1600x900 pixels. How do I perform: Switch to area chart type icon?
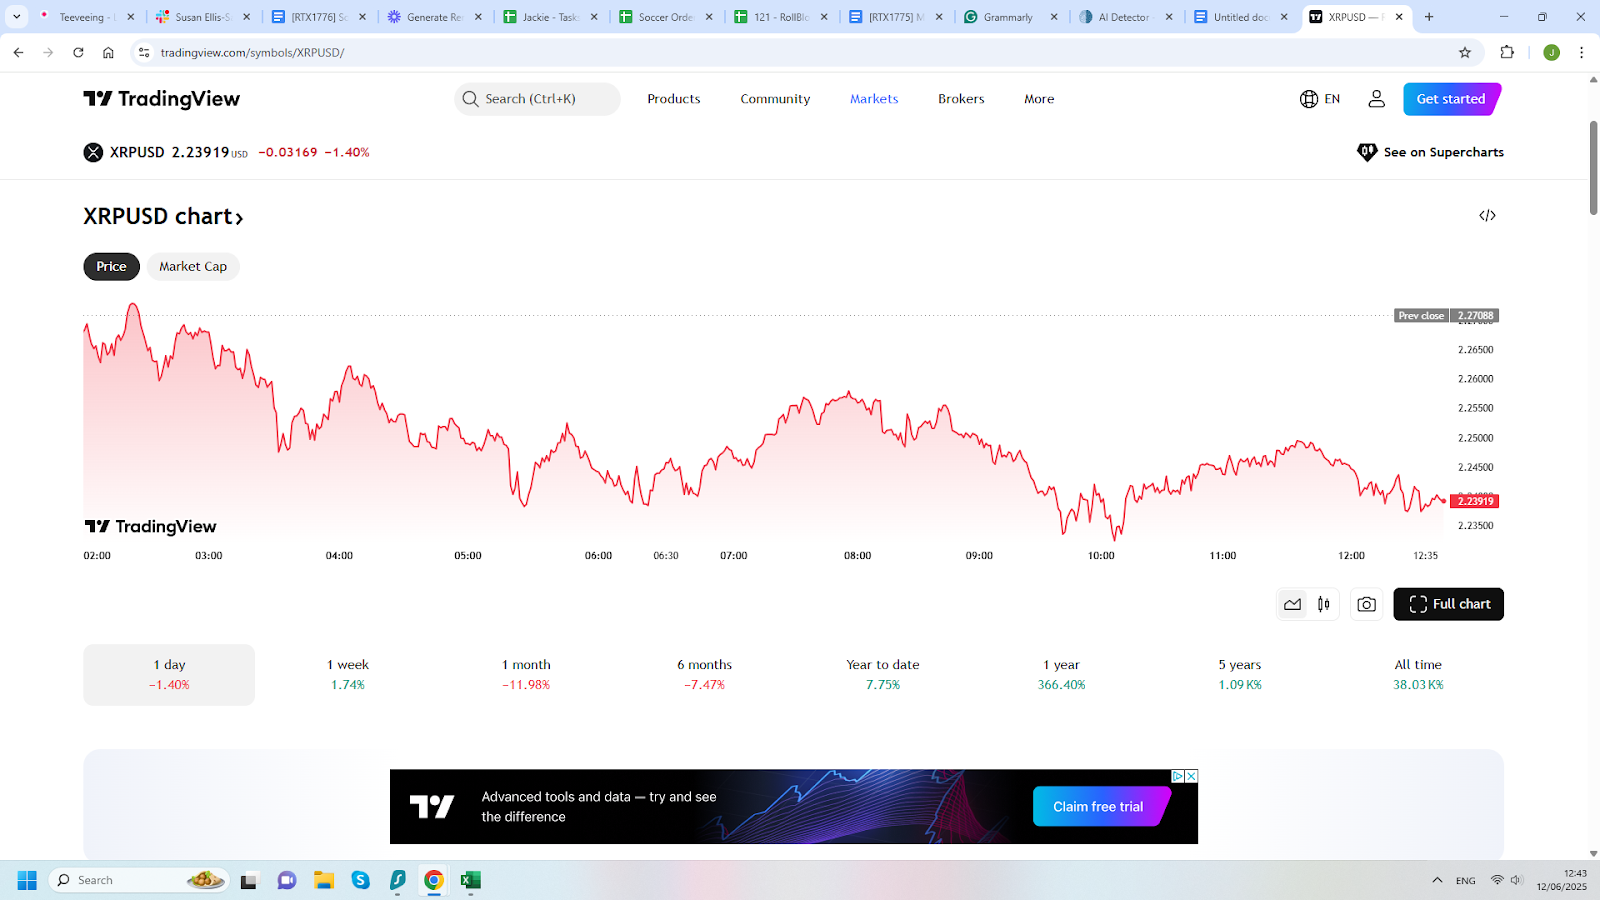coord(1293,604)
